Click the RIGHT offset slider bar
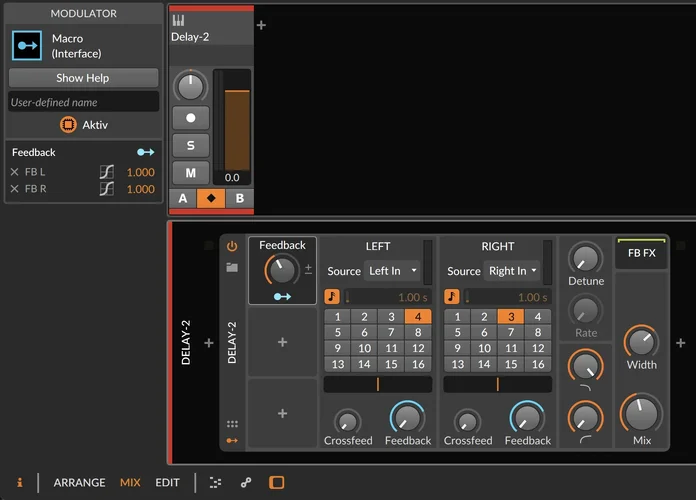The width and height of the screenshot is (696, 500). [498, 384]
